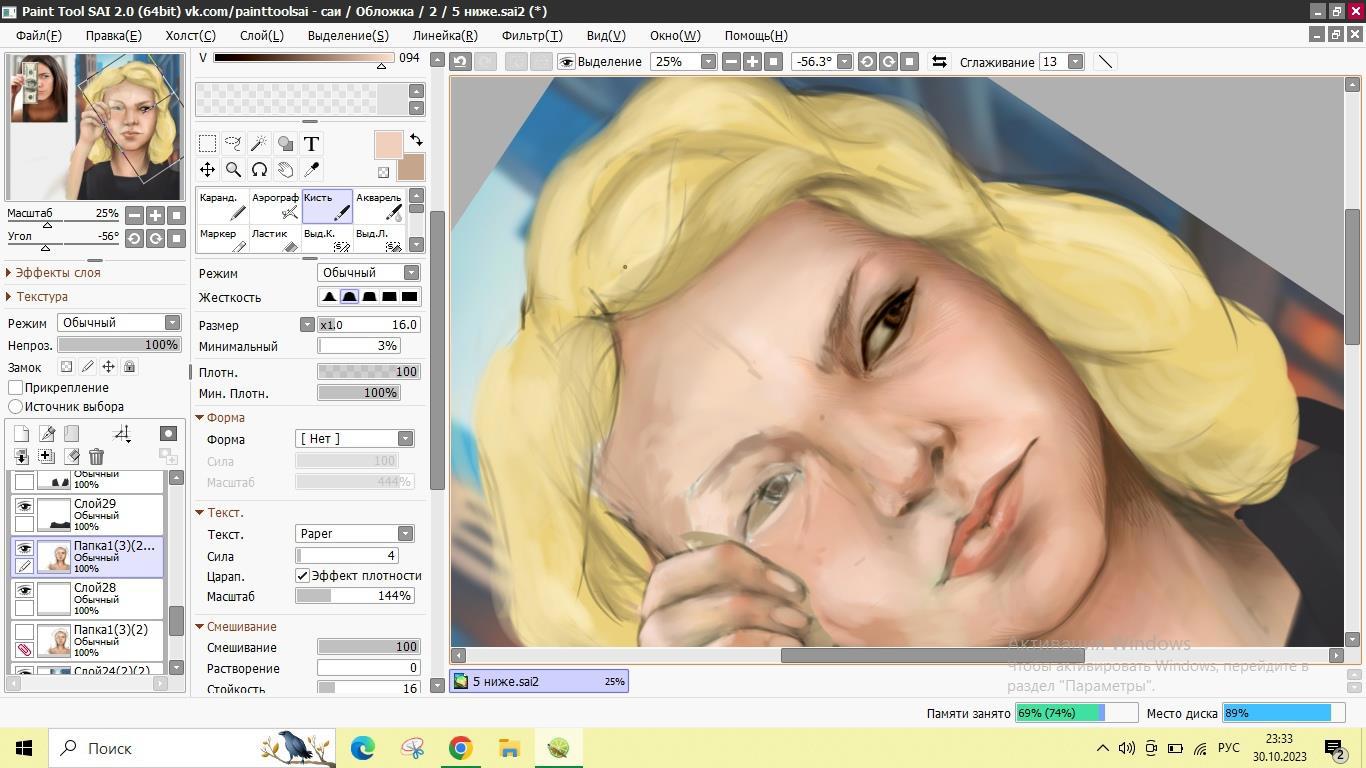Swap foreground and background colors
Image resolution: width=1366 pixels, height=768 pixels.
pyautogui.click(x=416, y=140)
